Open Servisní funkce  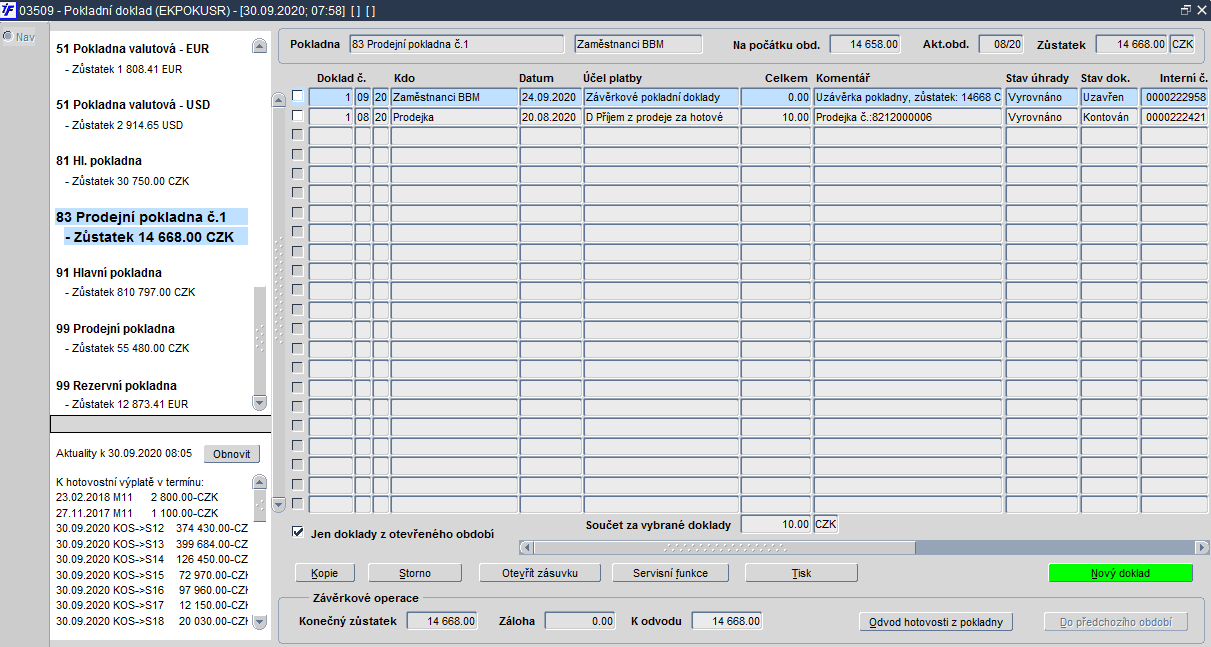(x=671, y=573)
